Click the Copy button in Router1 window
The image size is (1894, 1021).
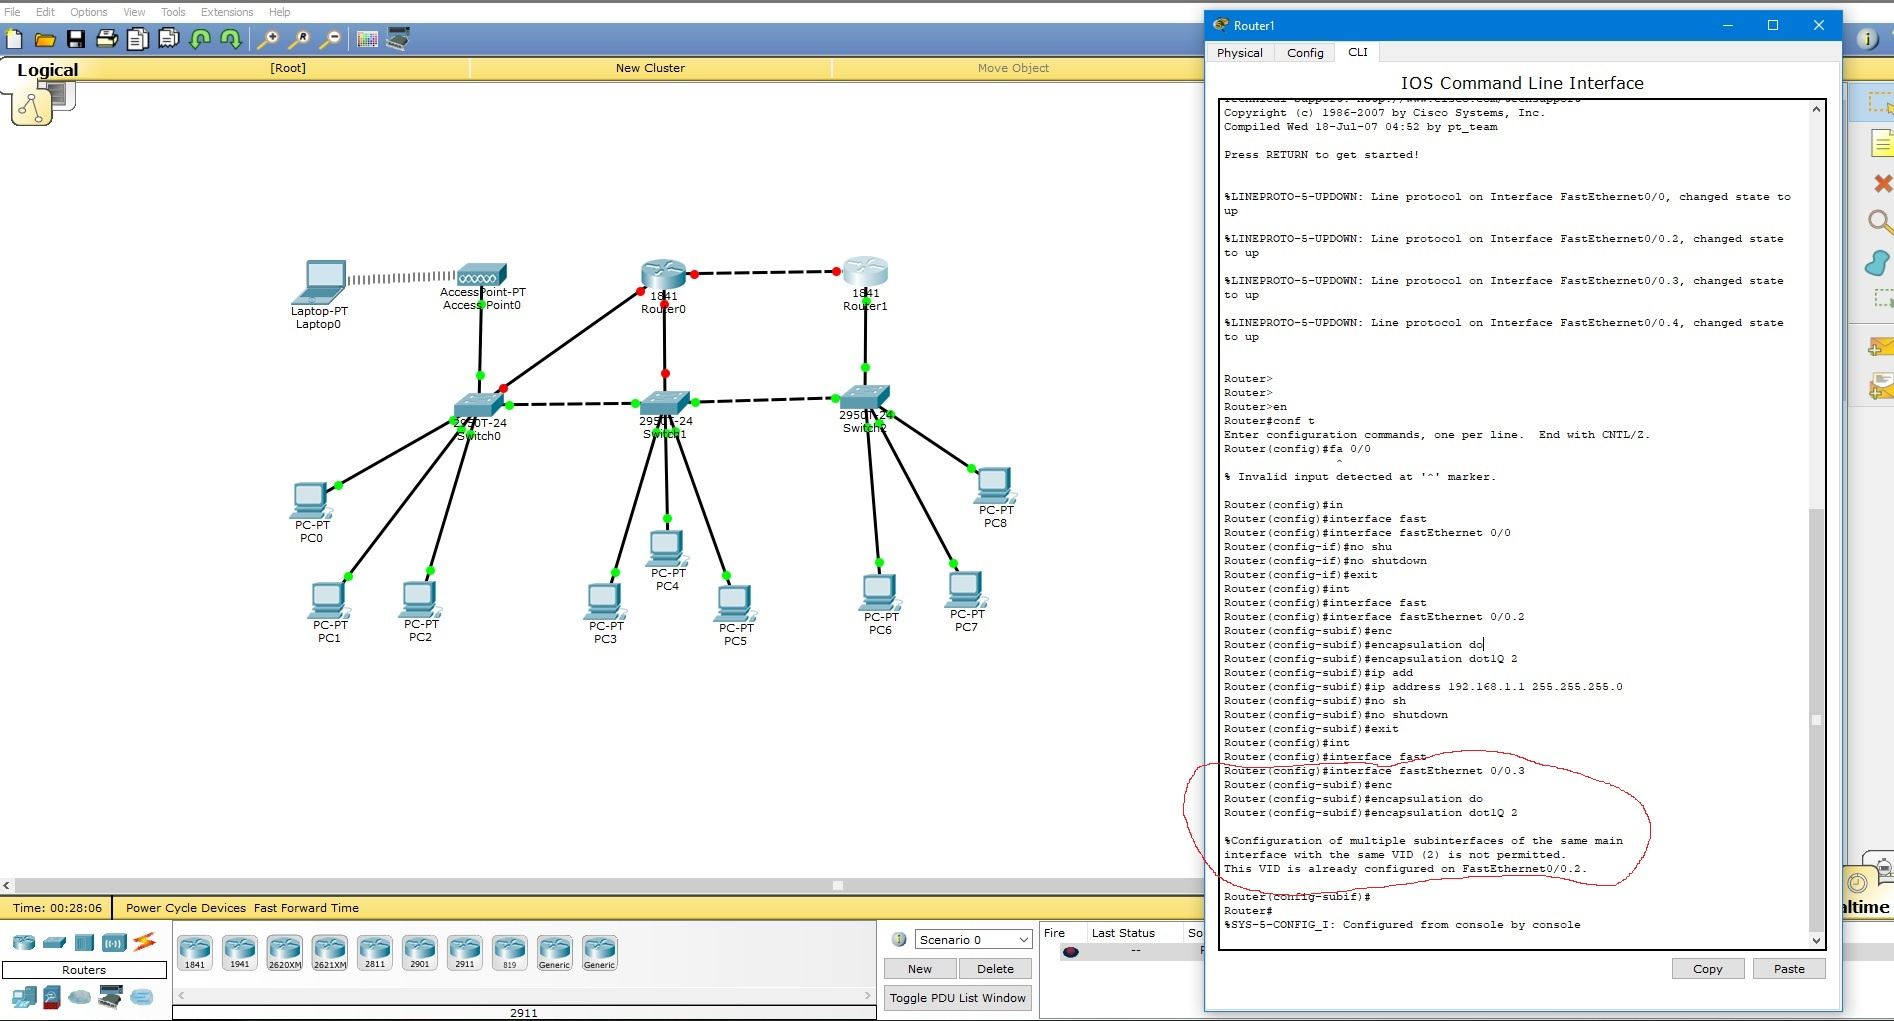click(x=1708, y=969)
